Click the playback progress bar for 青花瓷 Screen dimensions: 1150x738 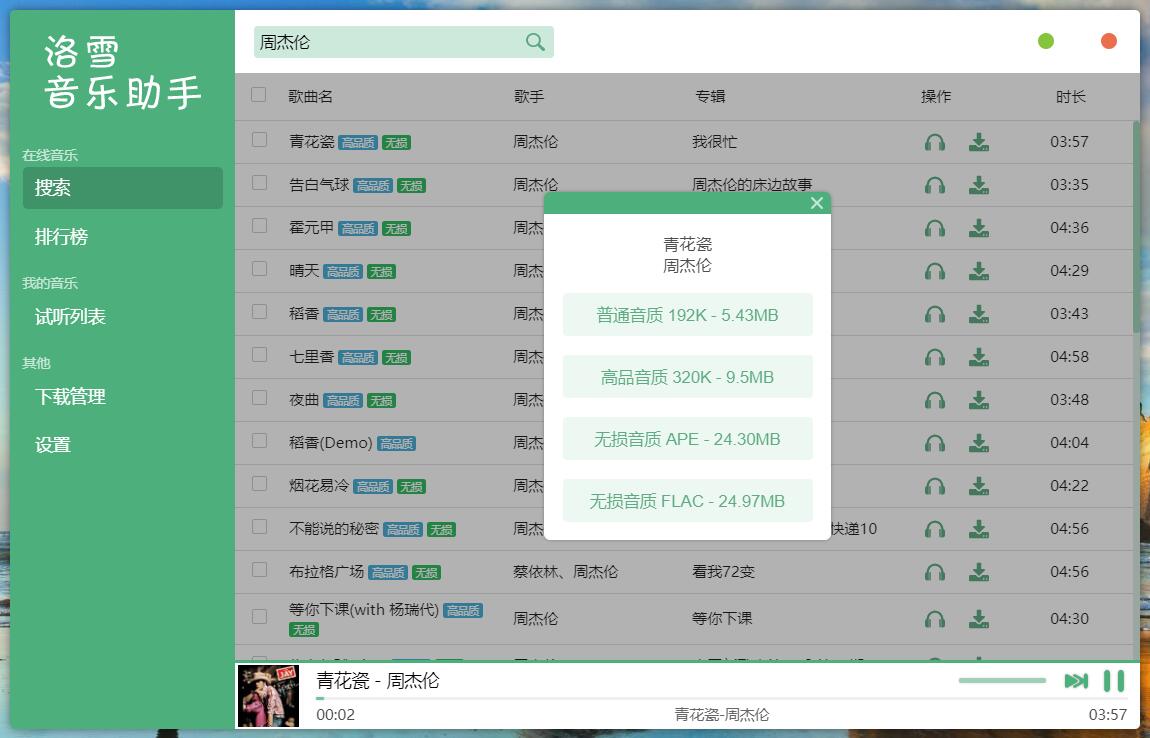coord(722,698)
